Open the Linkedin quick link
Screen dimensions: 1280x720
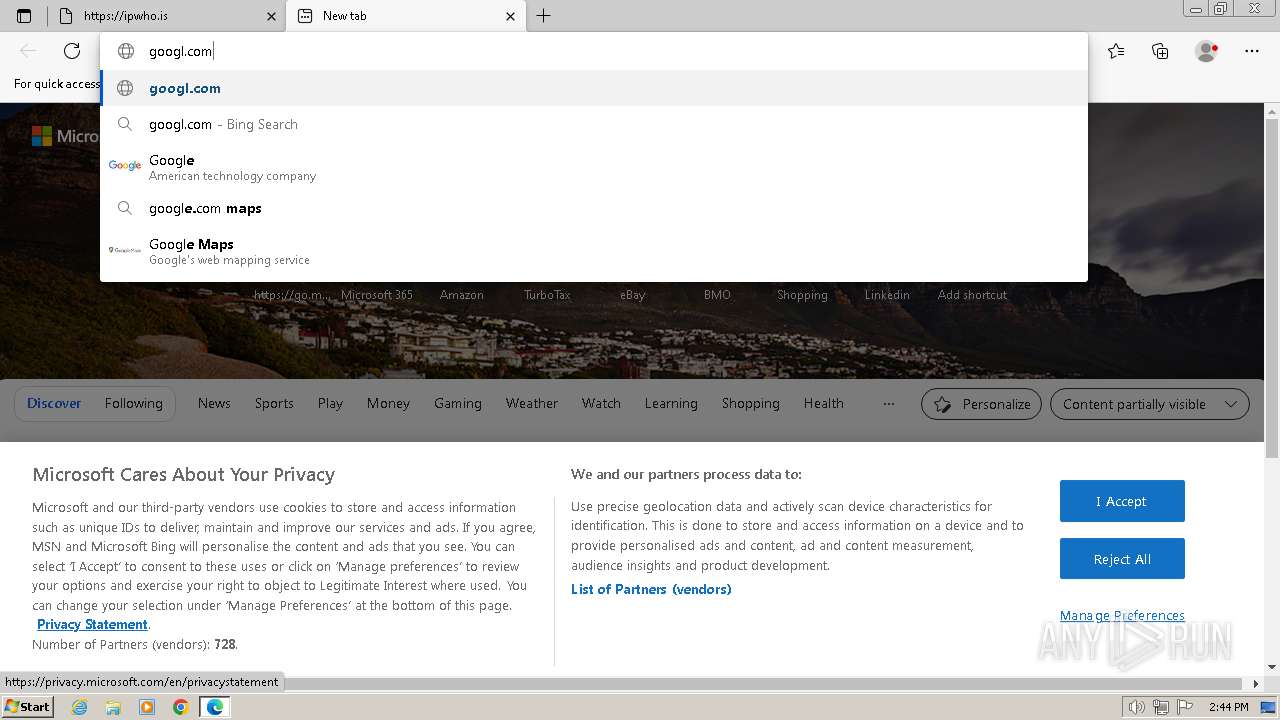coord(887,295)
